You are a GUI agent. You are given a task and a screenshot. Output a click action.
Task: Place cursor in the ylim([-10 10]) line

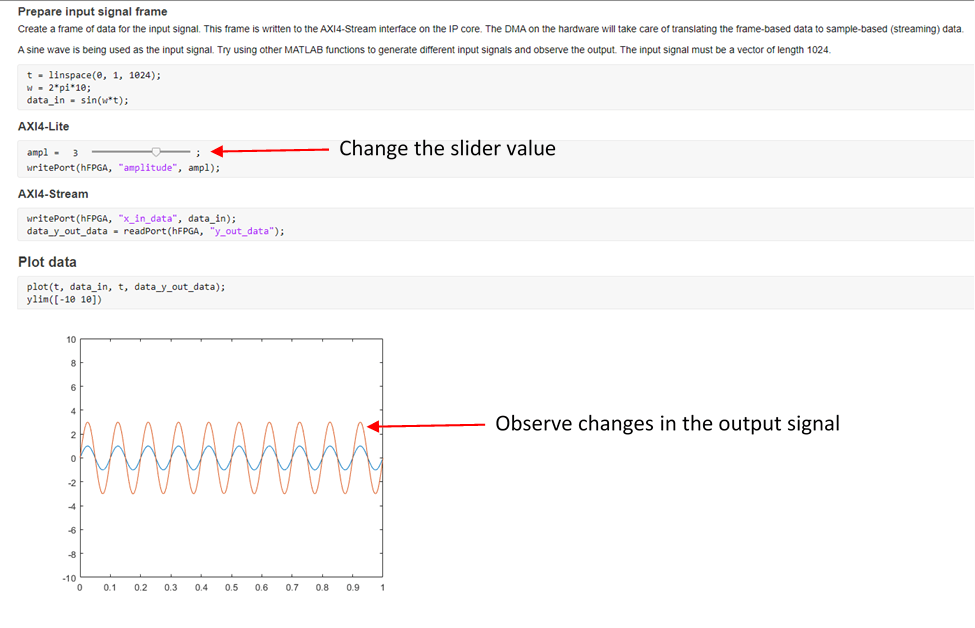pos(64,299)
